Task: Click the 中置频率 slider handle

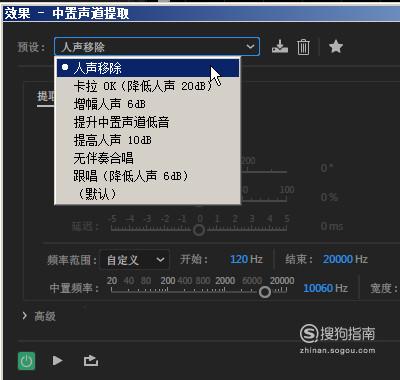Action: [x=265, y=292]
